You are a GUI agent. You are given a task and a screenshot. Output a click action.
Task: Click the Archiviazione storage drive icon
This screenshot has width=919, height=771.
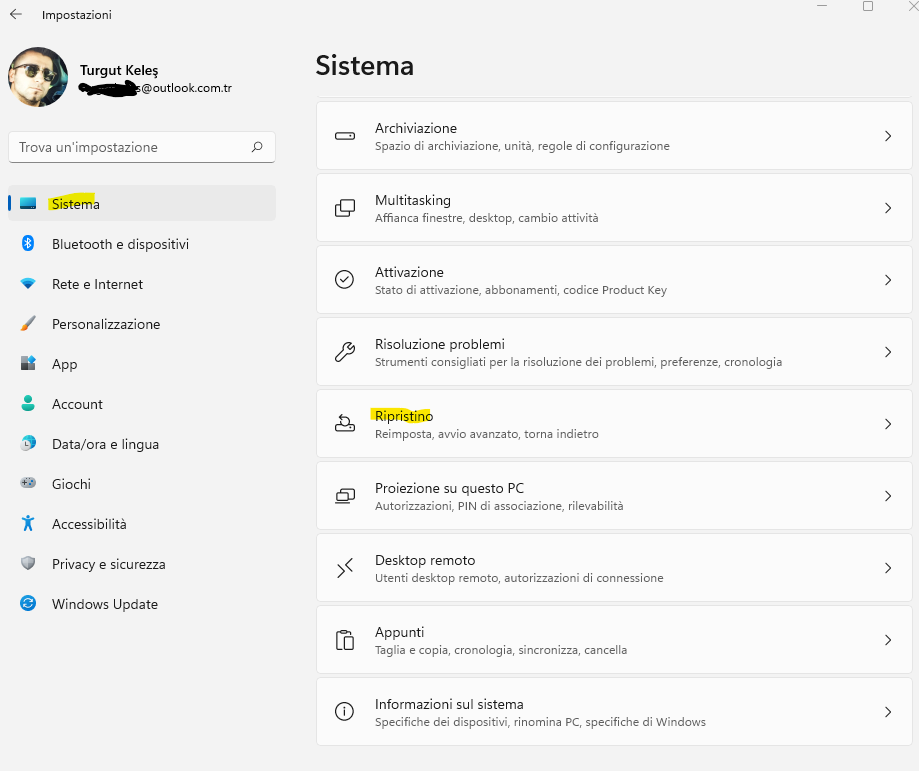pos(344,136)
